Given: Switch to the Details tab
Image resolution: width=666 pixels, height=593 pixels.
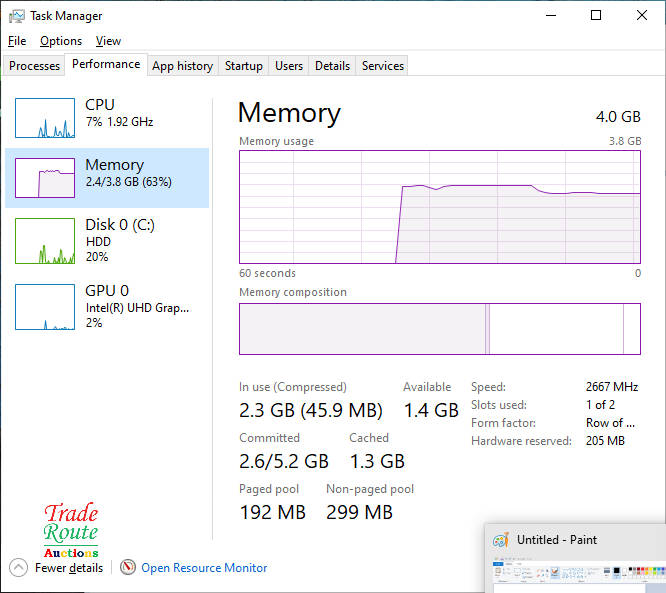Looking at the screenshot, I should (x=332, y=66).
